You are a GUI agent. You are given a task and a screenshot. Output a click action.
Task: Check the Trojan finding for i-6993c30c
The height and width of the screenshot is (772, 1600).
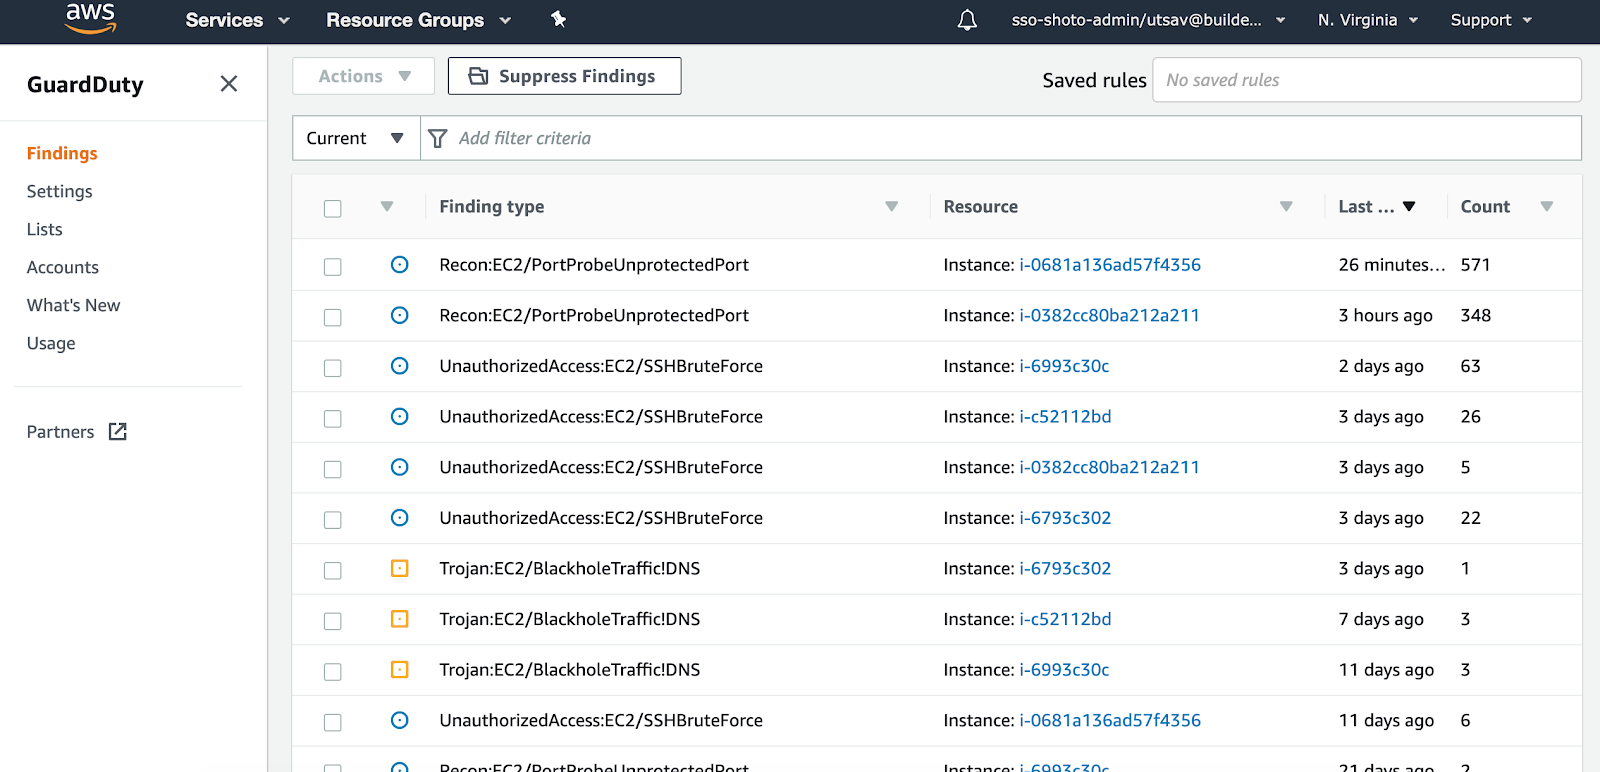click(x=333, y=672)
